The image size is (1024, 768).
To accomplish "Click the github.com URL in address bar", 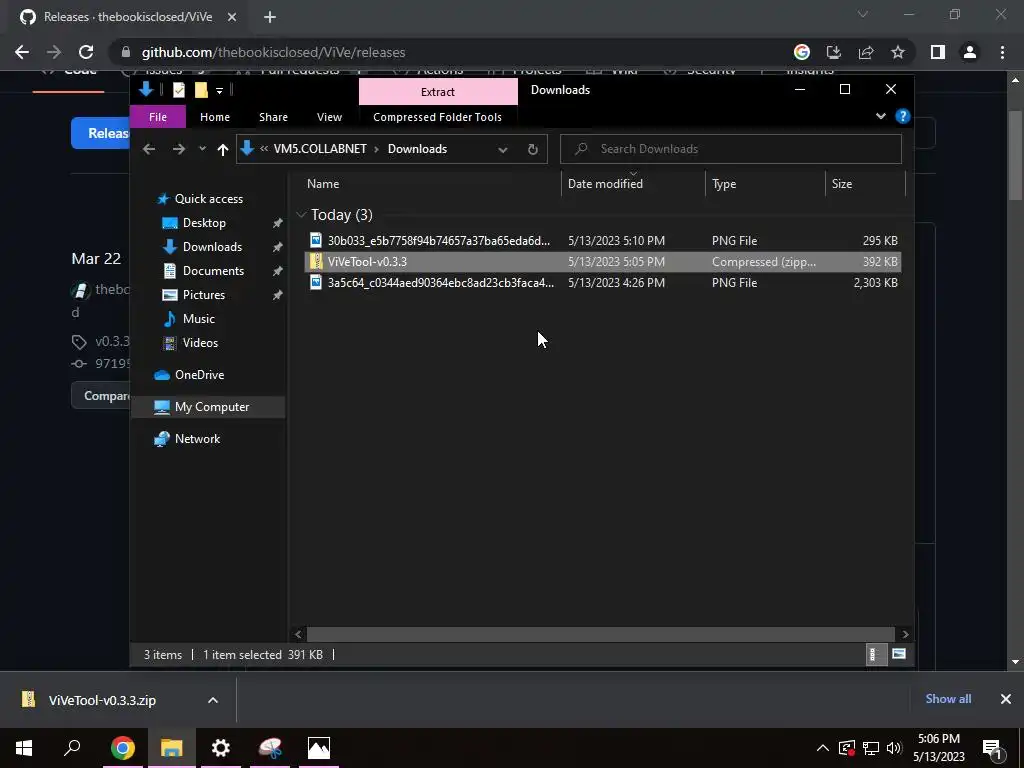I will (x=274, y=52).
